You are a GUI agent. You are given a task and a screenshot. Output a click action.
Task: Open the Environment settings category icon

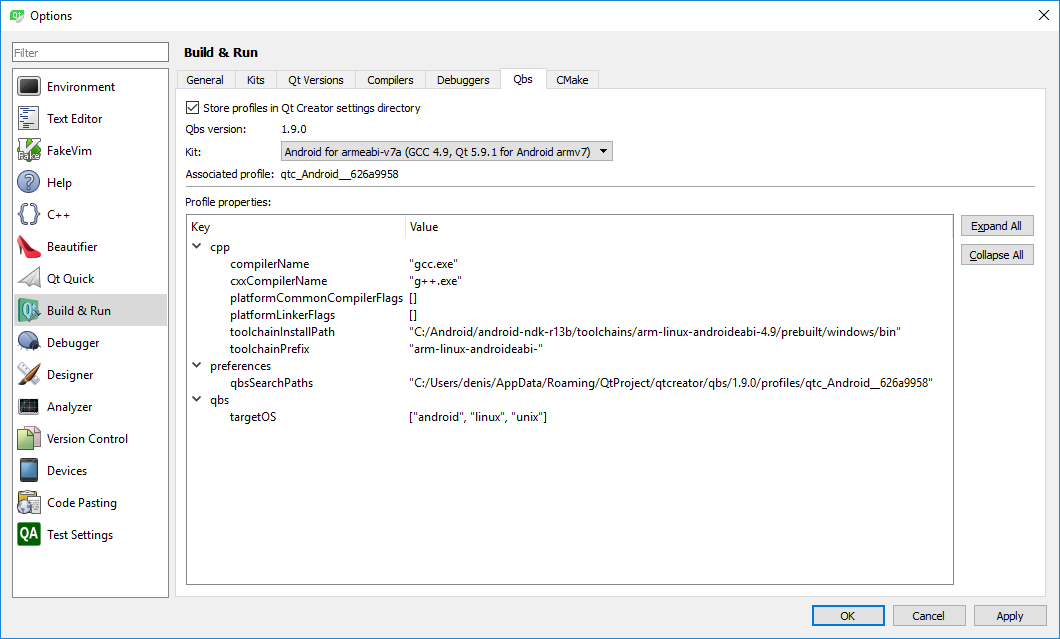click(x=29, y=87)
